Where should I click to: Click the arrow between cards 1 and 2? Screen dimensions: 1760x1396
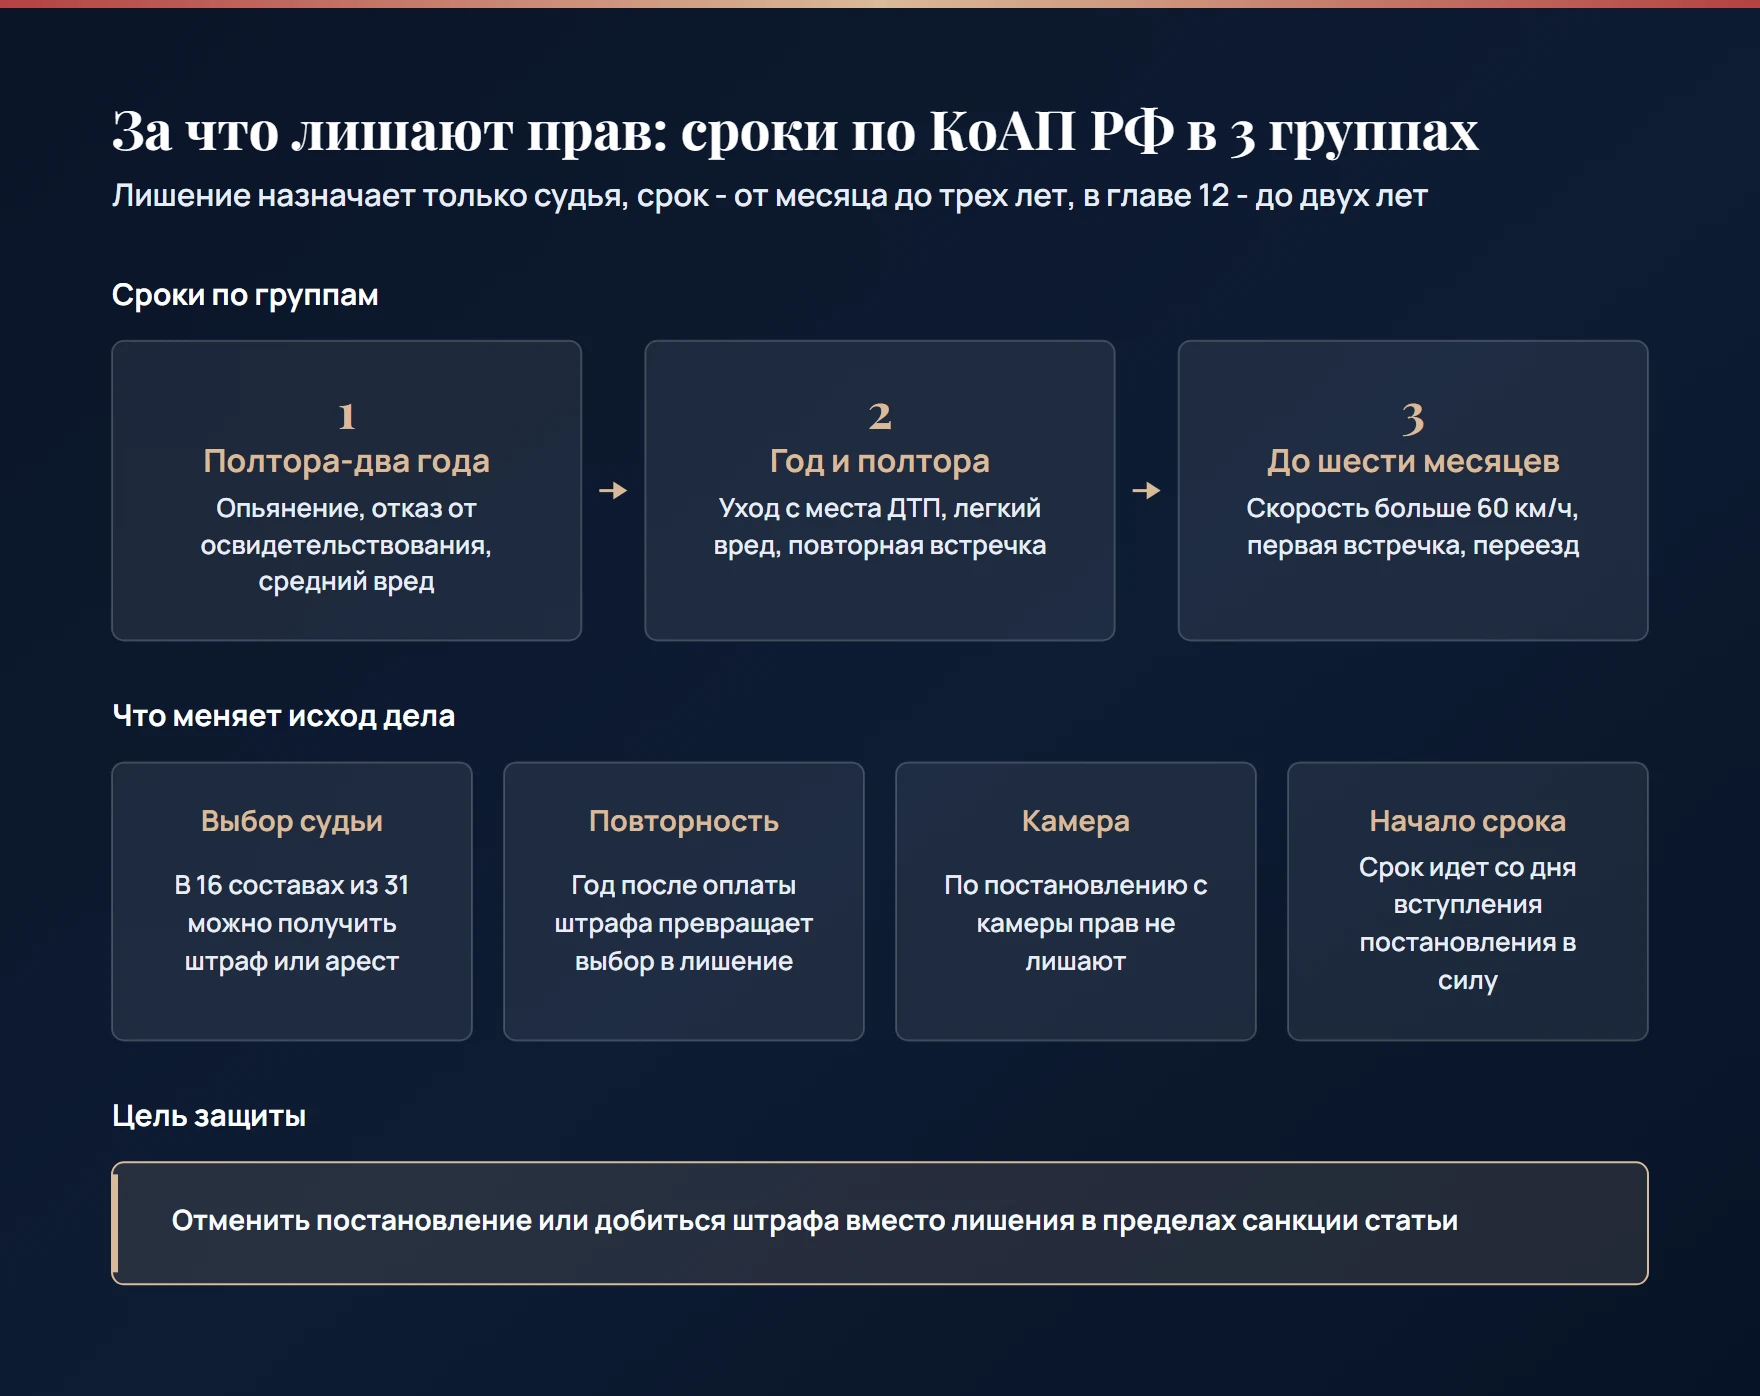coord(613,490)
